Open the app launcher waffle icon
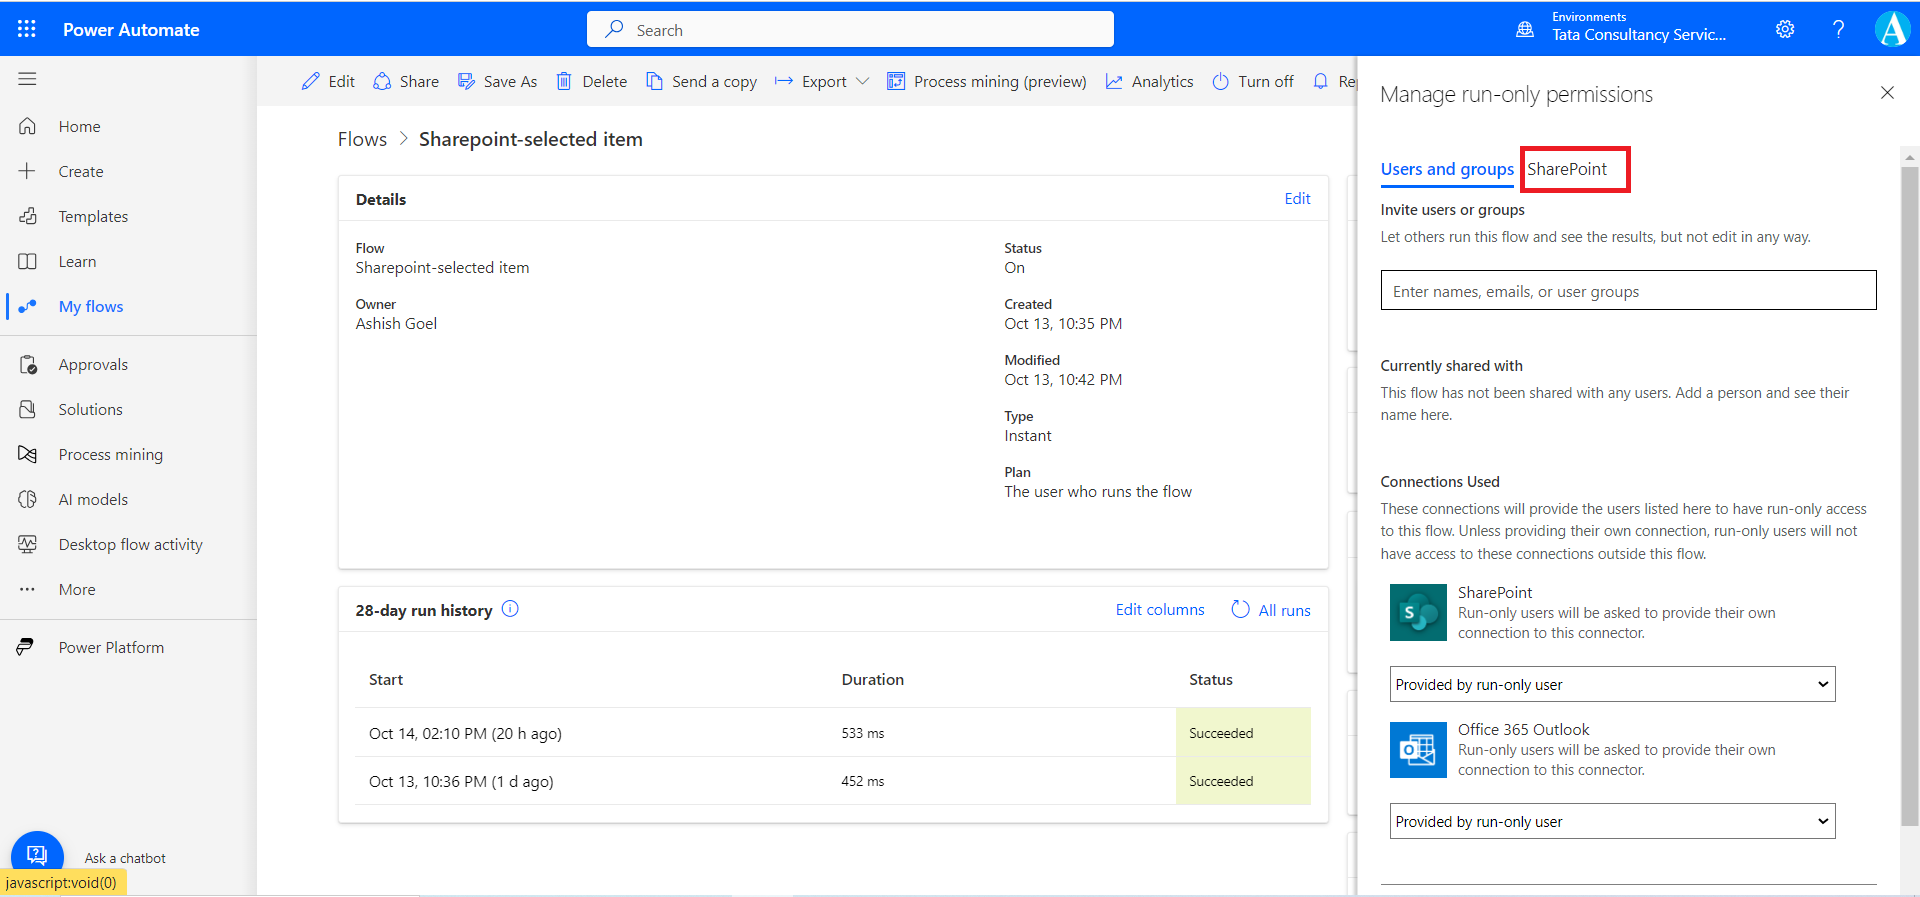The height and width of the screenshot is (897, 1920). 27,29
